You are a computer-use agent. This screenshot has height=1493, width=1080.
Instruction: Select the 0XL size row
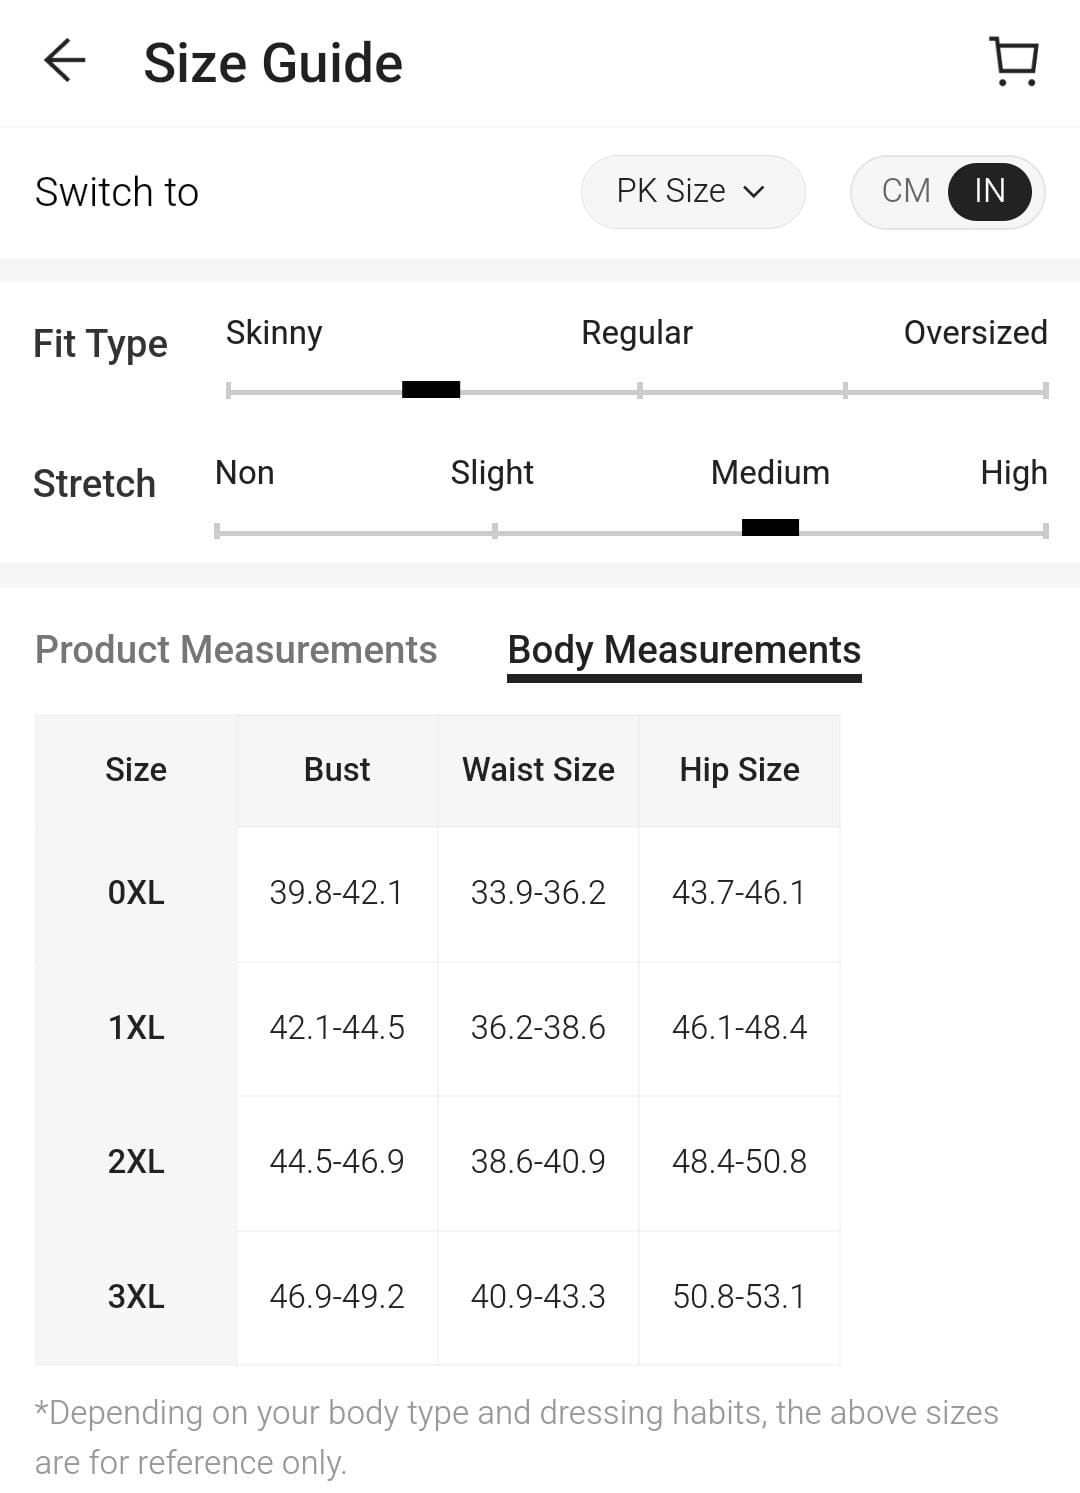click(x=136, y=892)
